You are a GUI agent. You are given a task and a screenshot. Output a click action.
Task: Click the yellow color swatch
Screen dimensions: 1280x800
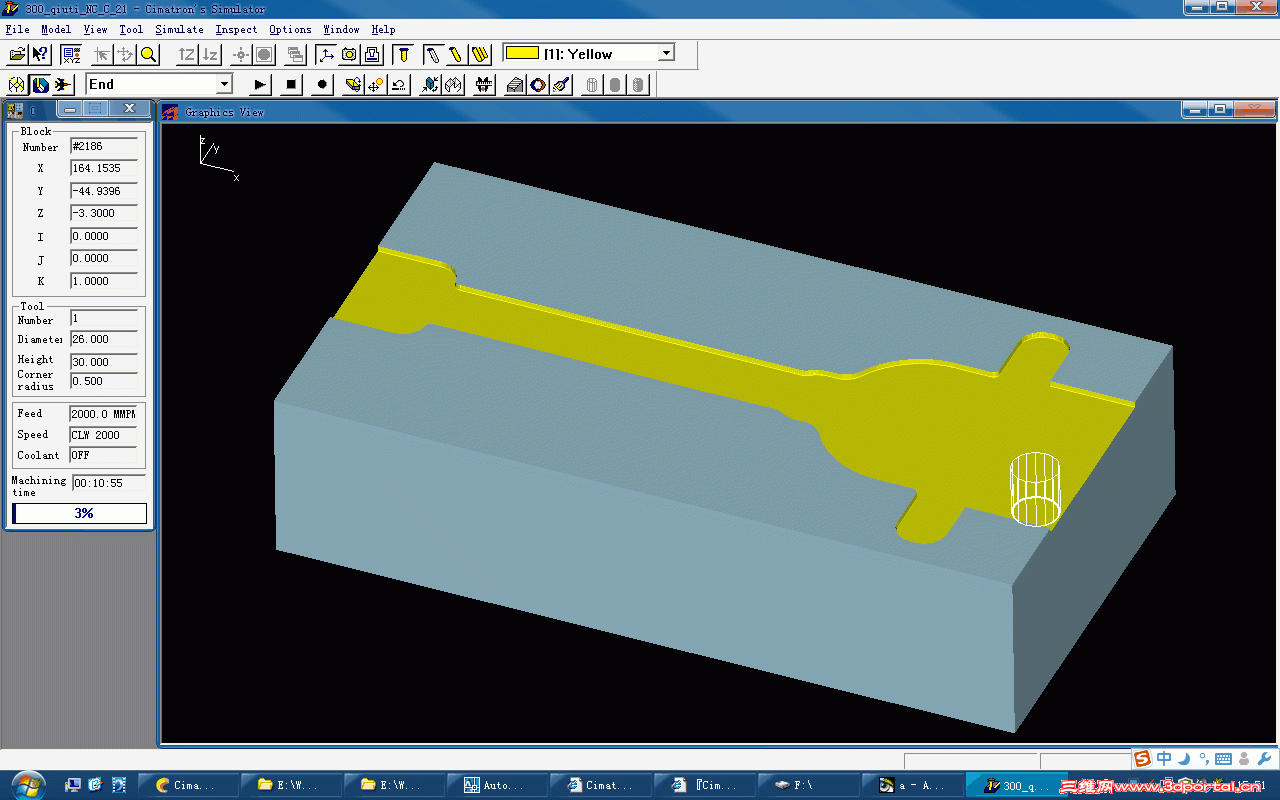[522, 53]
